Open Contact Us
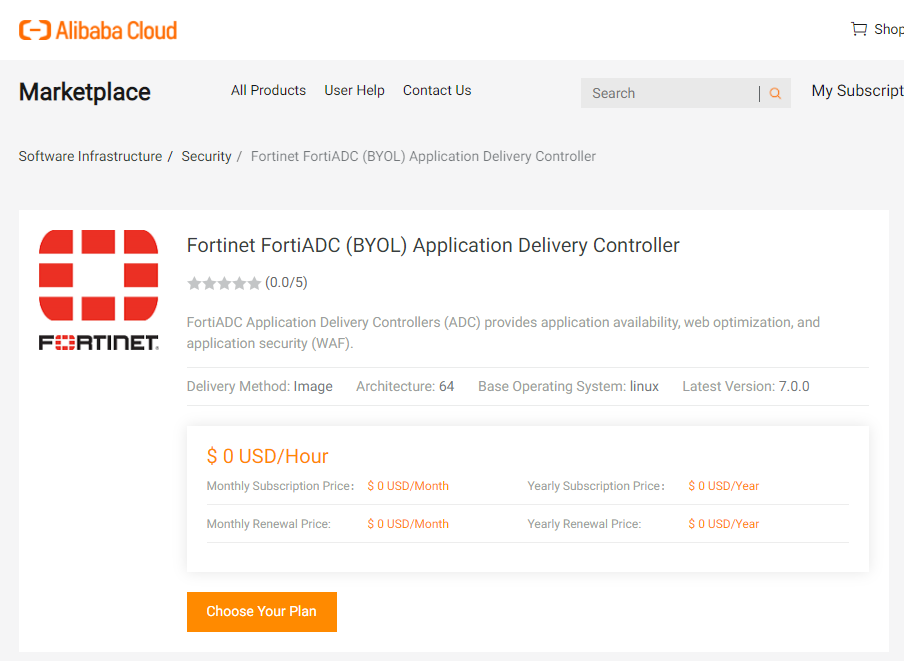The height and width of the screenshot is (661, 904). click(x=437, y=90)
